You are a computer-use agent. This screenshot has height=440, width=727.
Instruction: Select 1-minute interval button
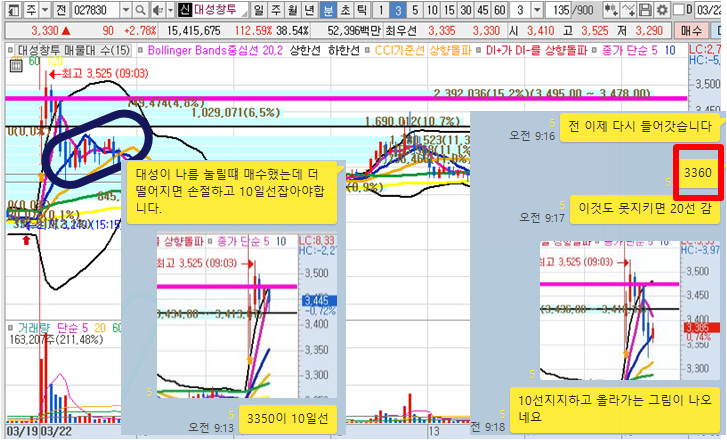pyautogui.click(x=381, y=10)
